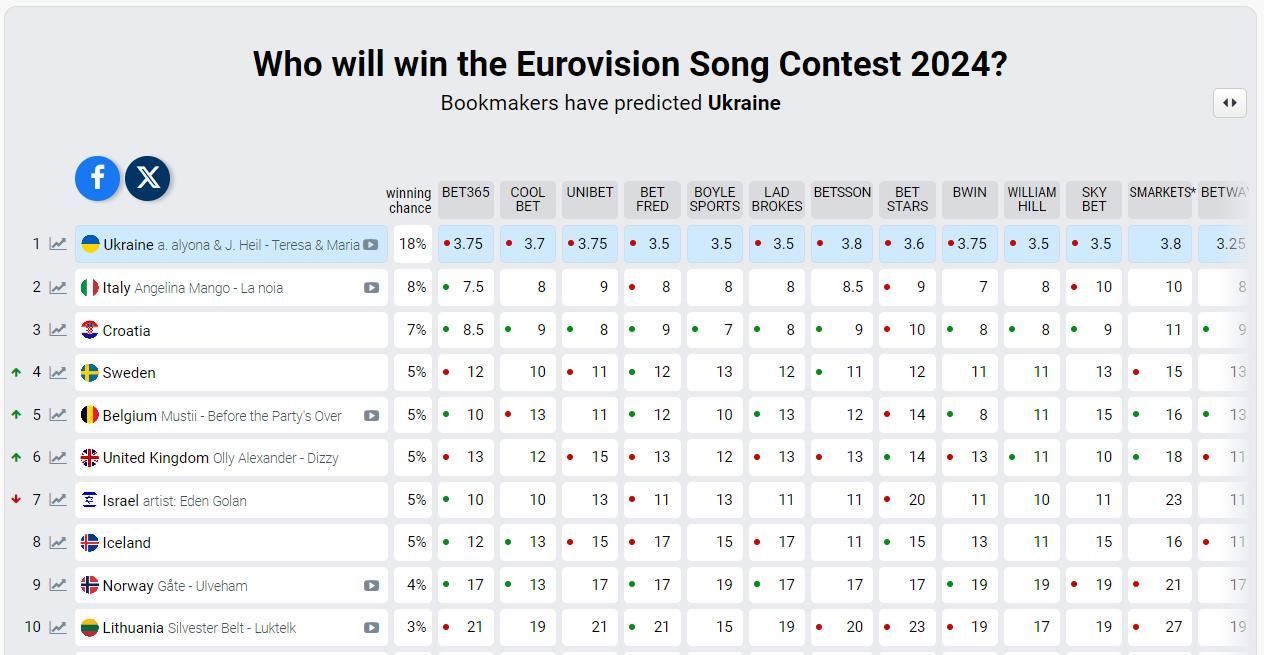
Task: Click Ukraine's BET365 odds of 3.75
Action: point(467,244)
